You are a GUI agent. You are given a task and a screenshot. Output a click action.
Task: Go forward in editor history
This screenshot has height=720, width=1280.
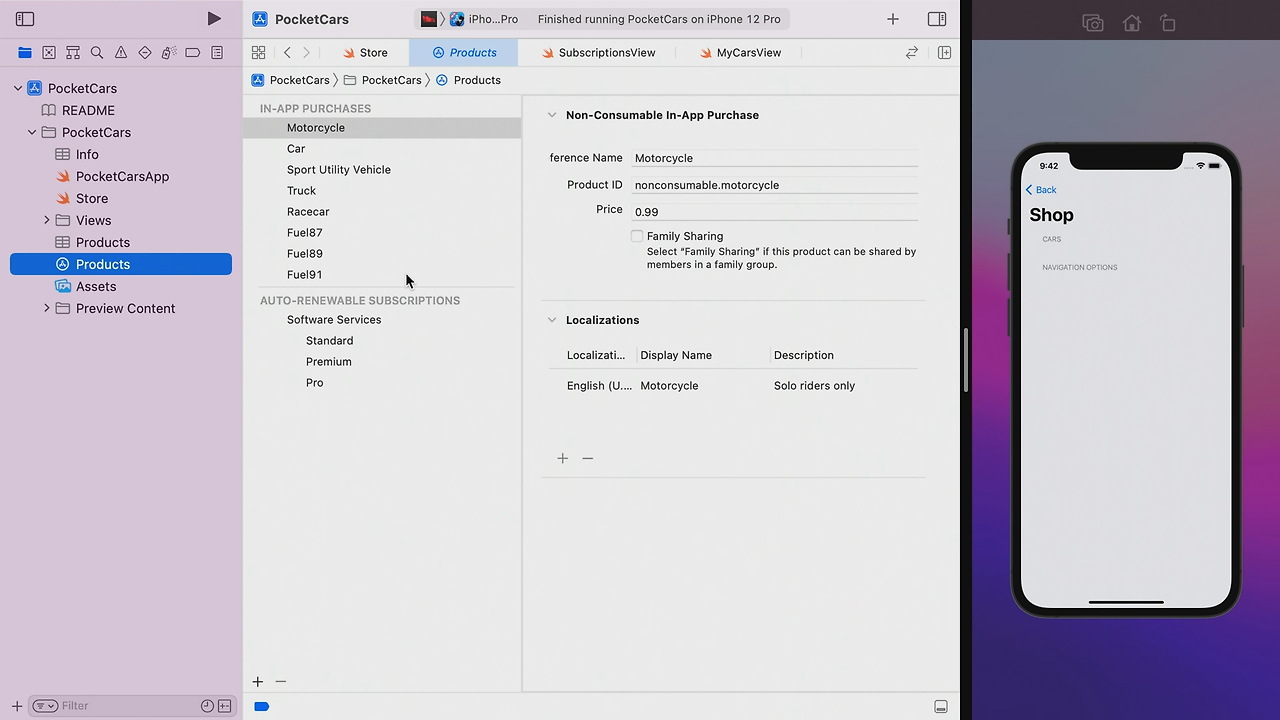(306, 52)
